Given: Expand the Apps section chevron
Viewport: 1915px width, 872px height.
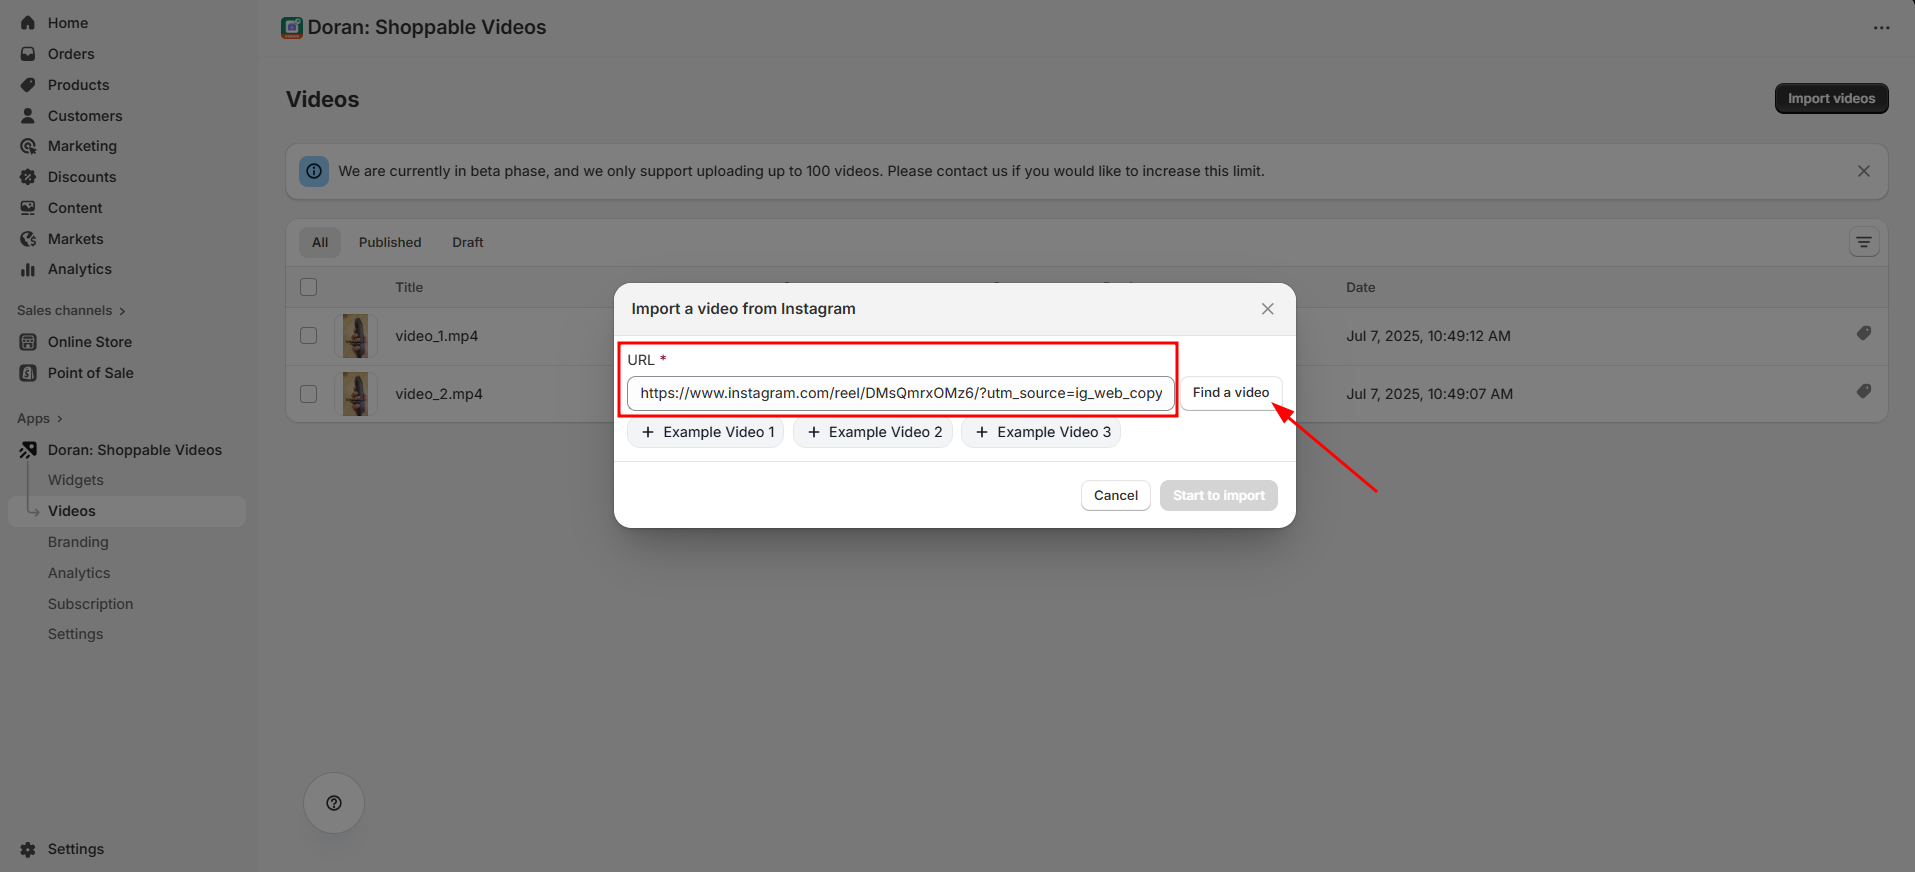Looking at the screenshot, I should point(60,419).
